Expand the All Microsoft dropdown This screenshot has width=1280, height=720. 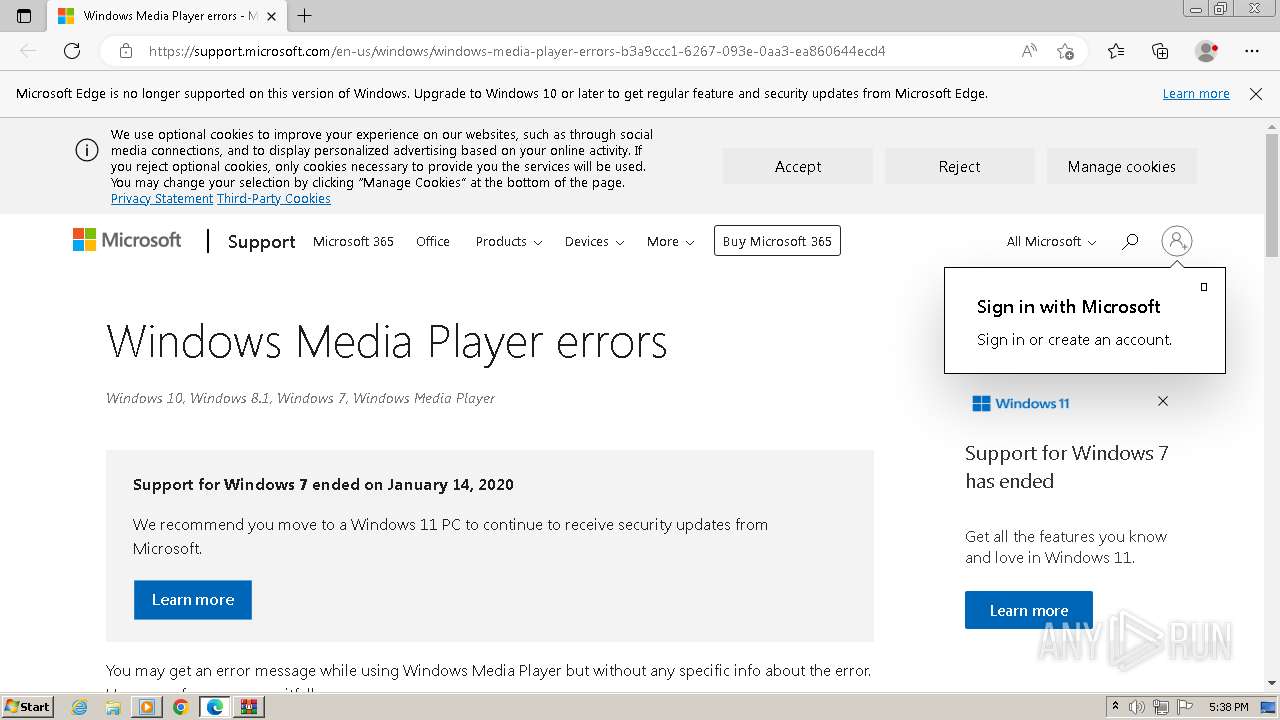[x=1051, y=241]
